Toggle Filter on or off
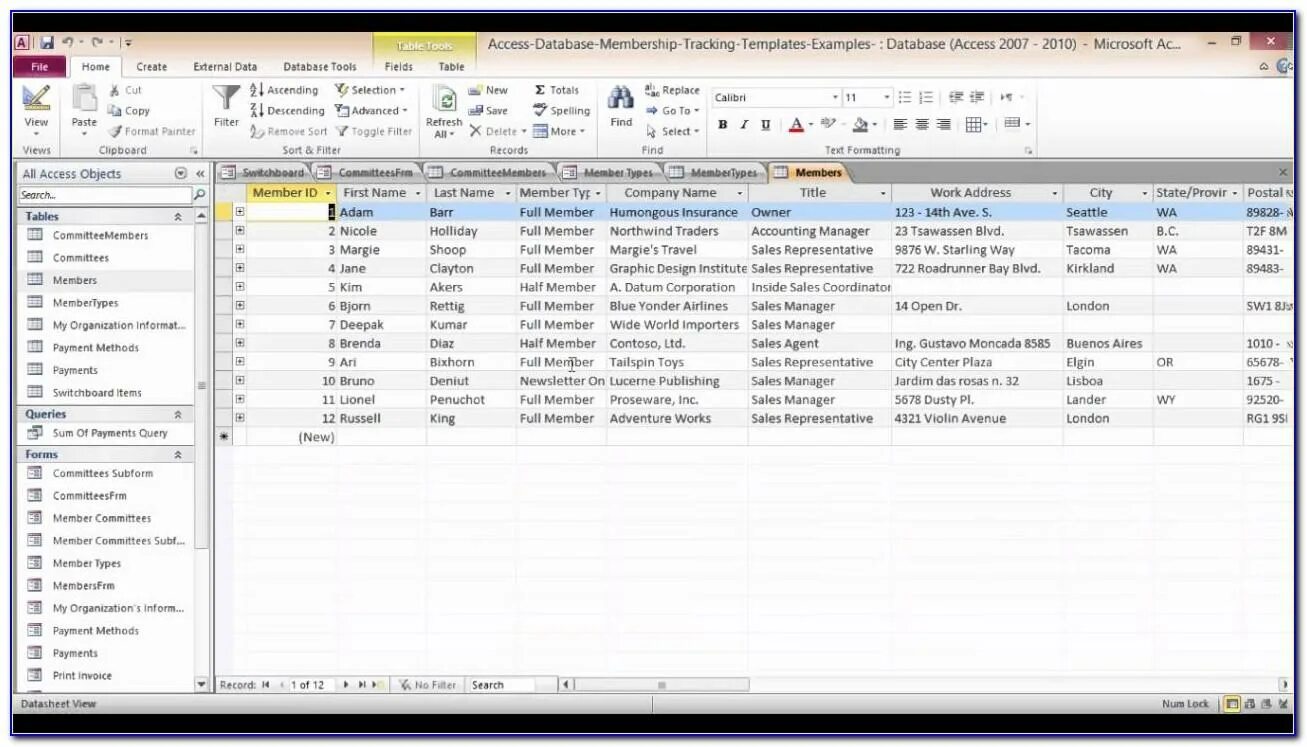The image size is (1307, 747). click(x=375, y=131)
